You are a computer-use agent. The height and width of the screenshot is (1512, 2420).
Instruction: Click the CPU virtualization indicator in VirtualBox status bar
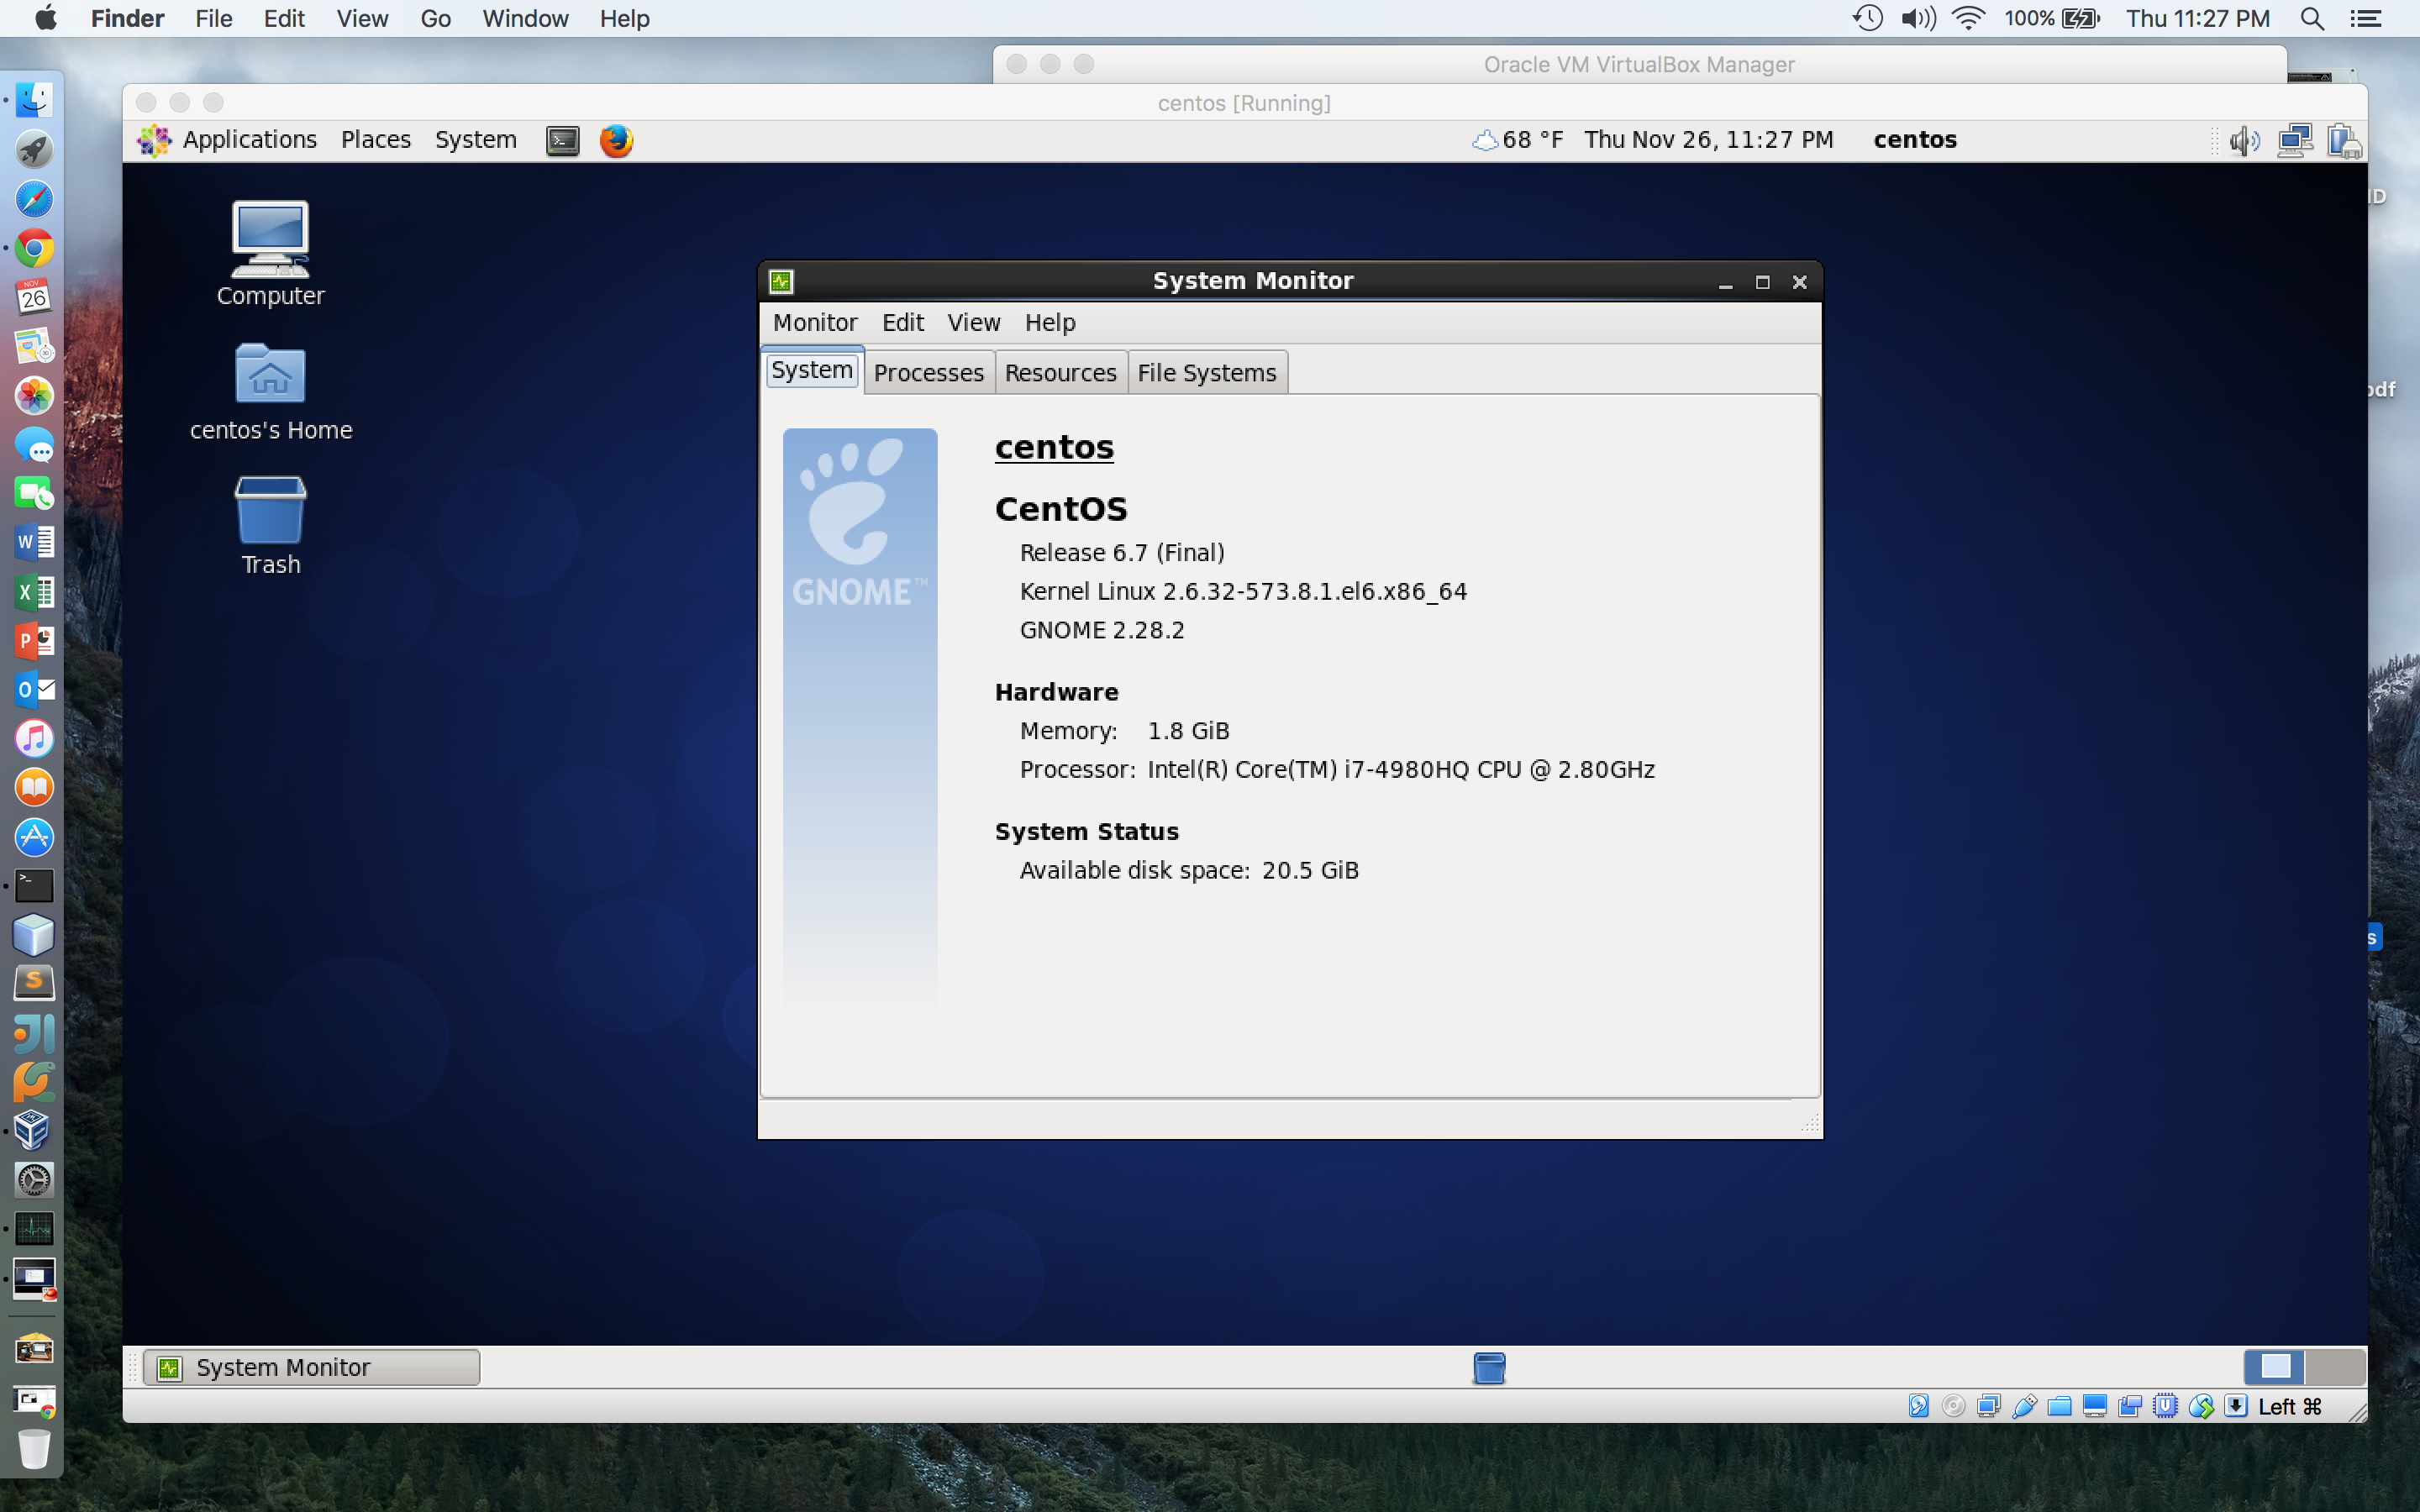tap(2165, 1406)
